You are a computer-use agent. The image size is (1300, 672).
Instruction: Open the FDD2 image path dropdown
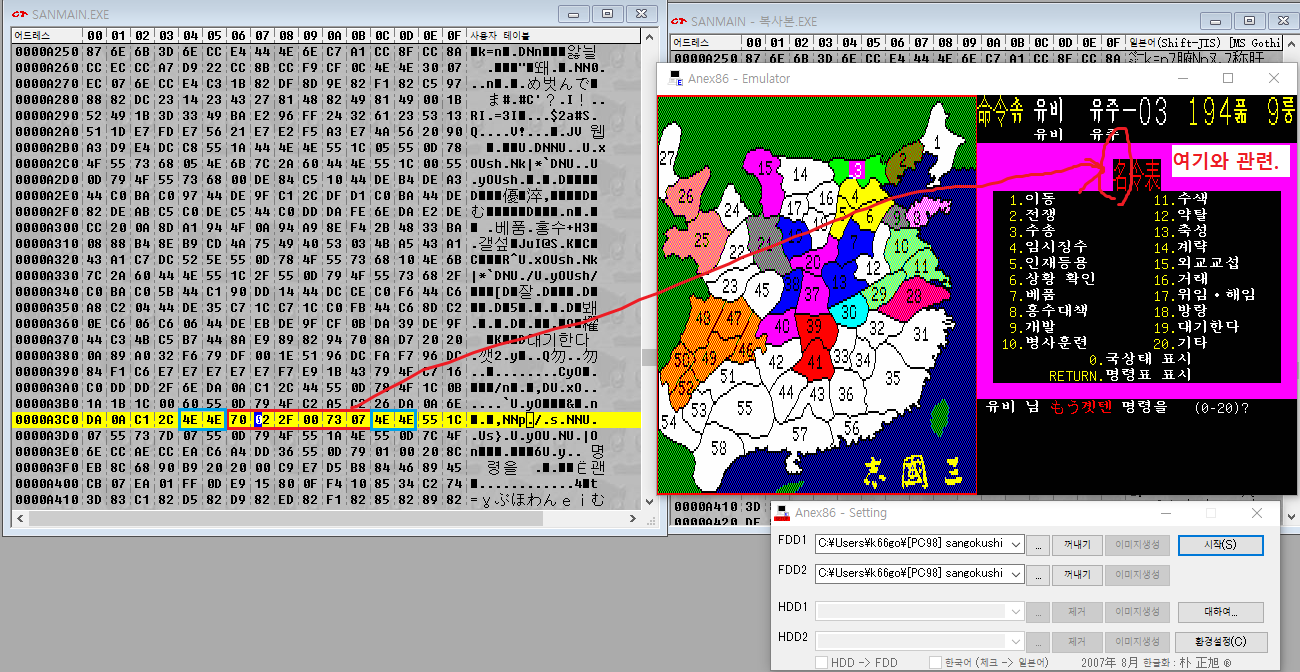point(1016,574)
